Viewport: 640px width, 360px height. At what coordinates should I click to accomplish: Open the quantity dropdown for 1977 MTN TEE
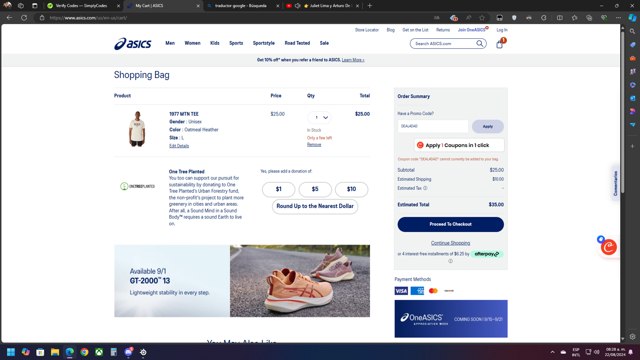click(x=320, y=118)
